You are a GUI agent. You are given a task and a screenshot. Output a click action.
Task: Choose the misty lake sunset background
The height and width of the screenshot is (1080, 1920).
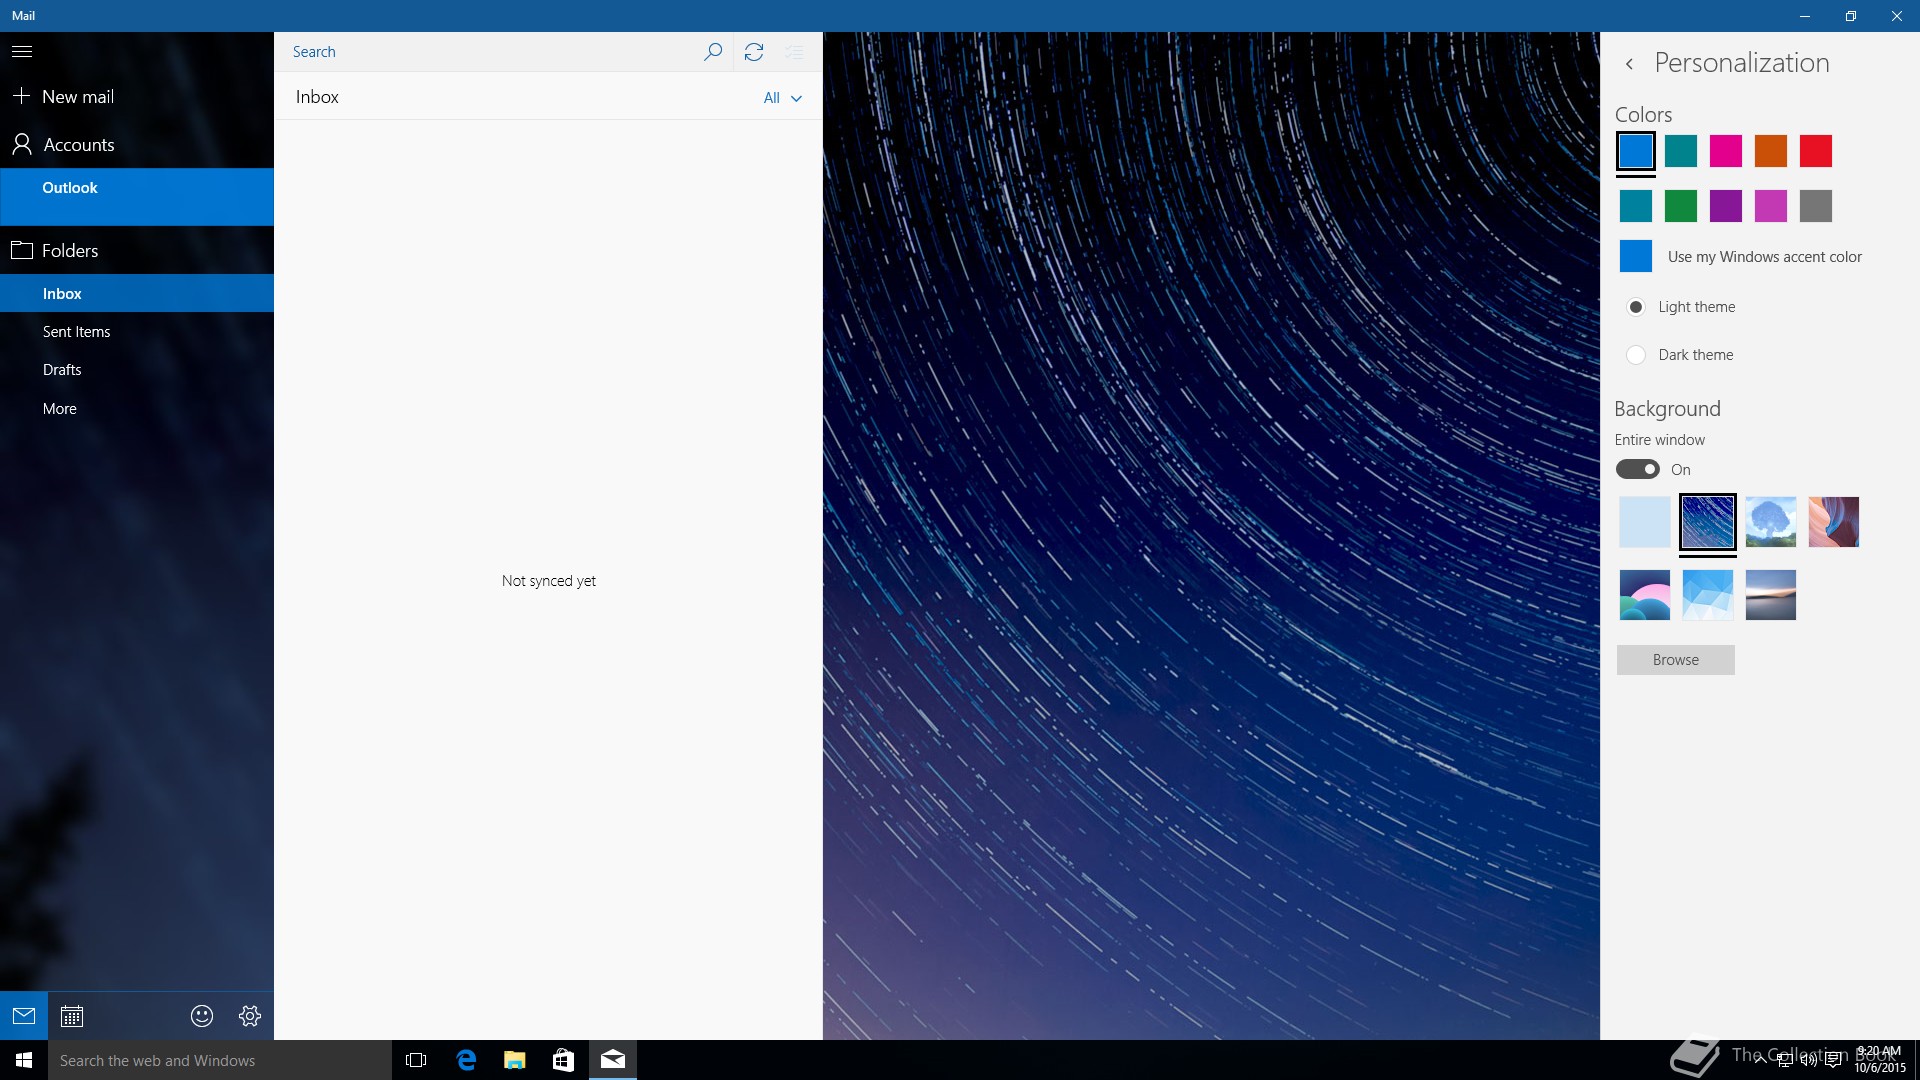coord(1771,595)
